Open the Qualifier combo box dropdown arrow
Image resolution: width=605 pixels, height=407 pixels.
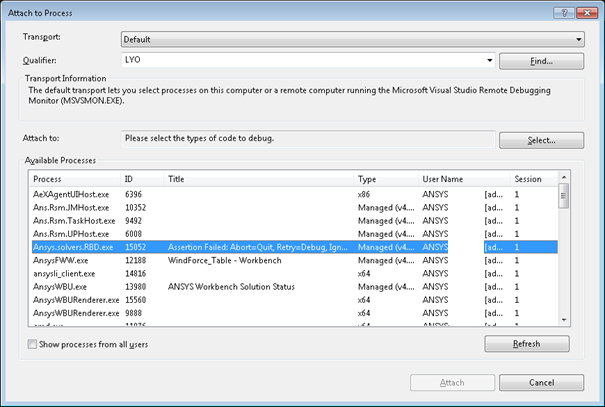click(489, 60)
